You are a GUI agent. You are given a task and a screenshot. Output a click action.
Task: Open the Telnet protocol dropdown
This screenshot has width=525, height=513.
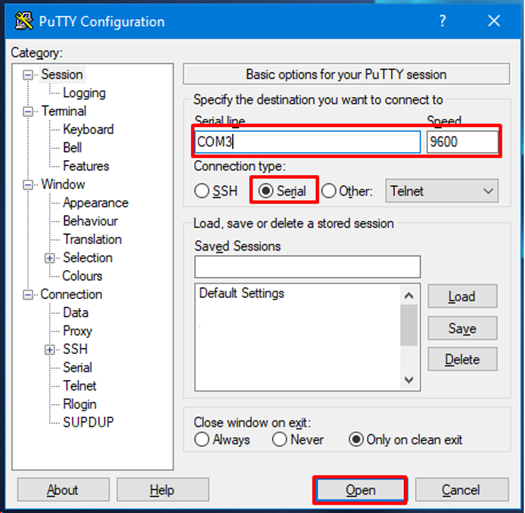coord(442,191)
